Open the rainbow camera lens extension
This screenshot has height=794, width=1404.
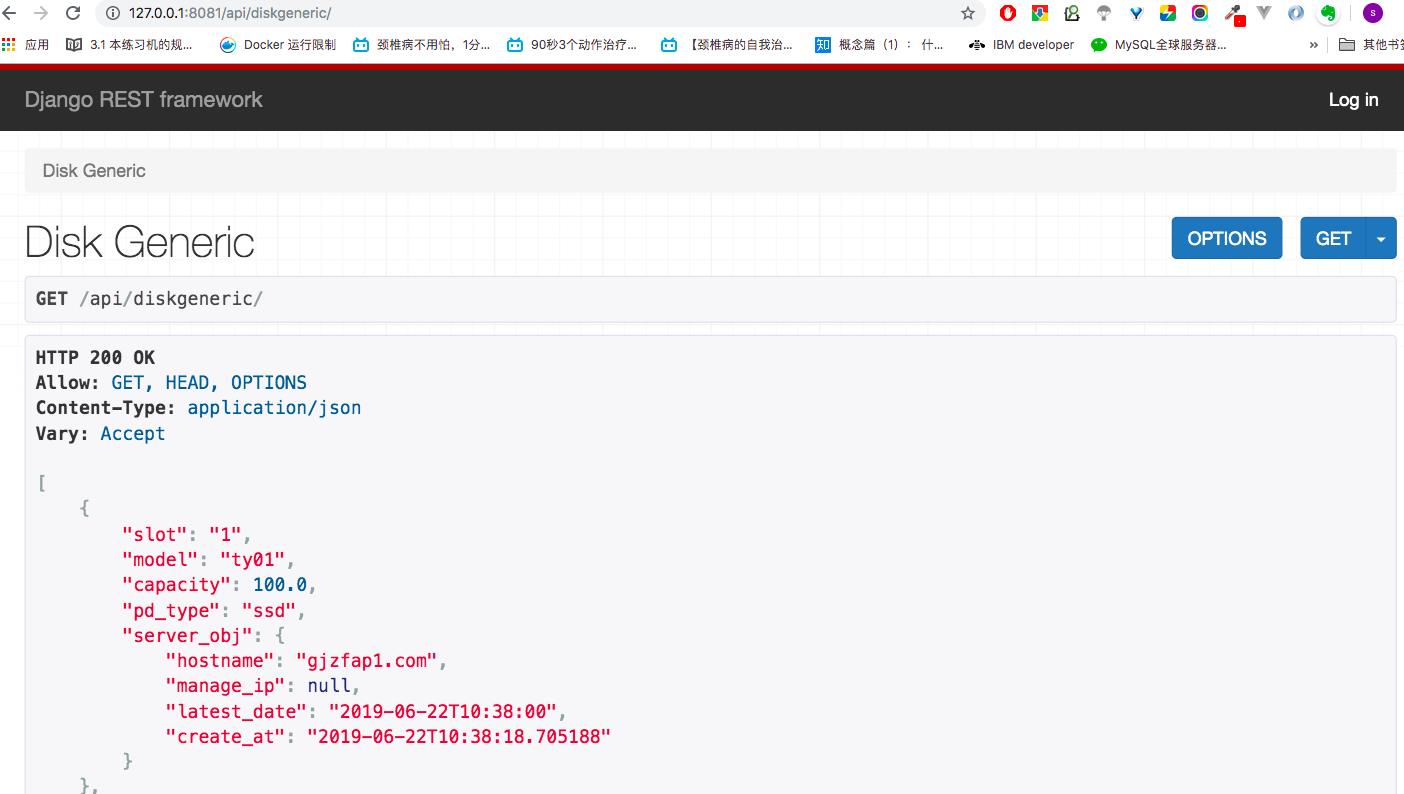pyautogui.click(x=1200, y=13)
